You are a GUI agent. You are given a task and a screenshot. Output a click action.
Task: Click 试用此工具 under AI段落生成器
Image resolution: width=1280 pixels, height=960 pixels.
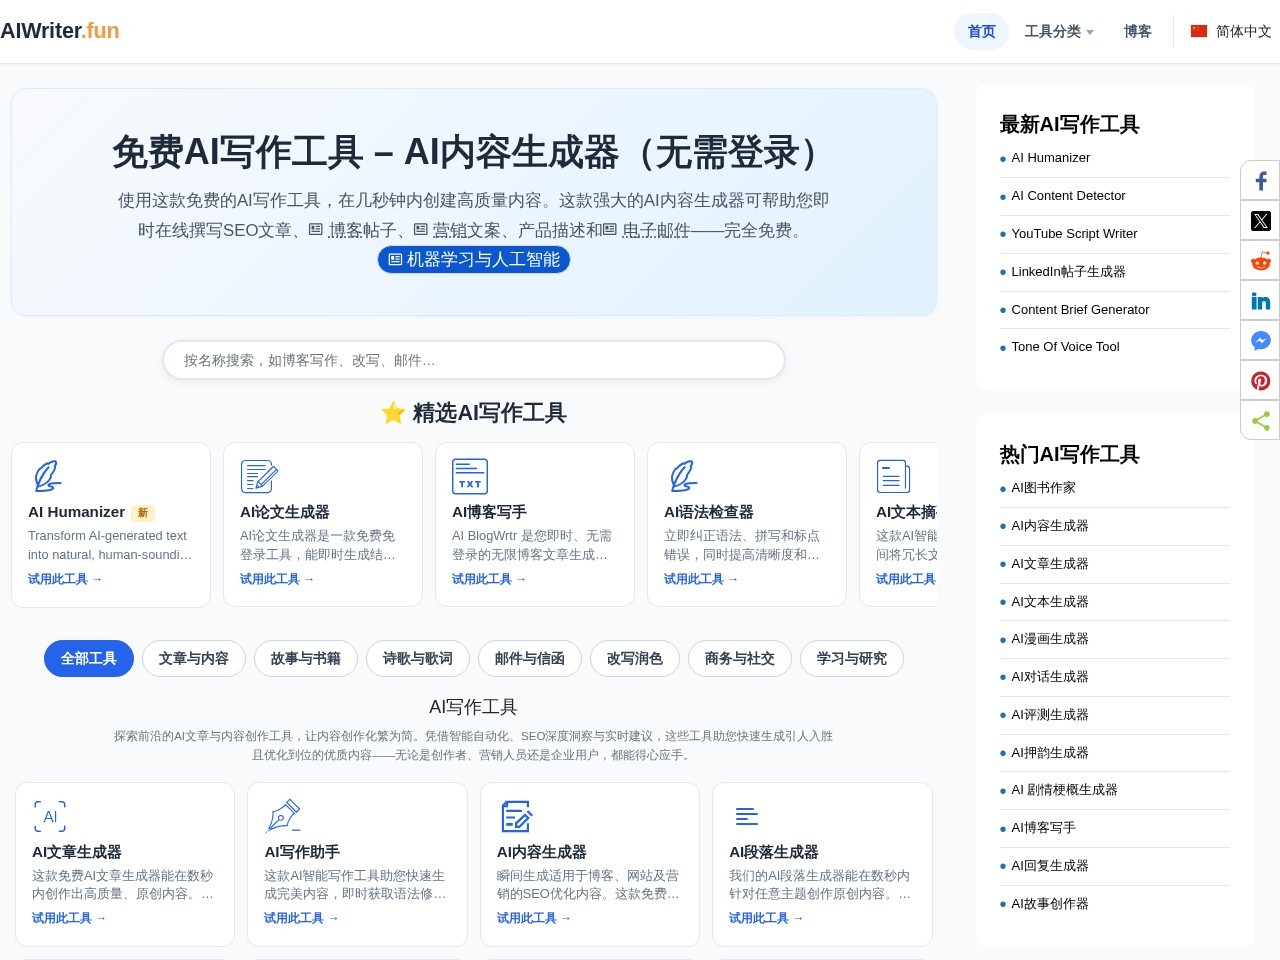(x=766, y=918)
